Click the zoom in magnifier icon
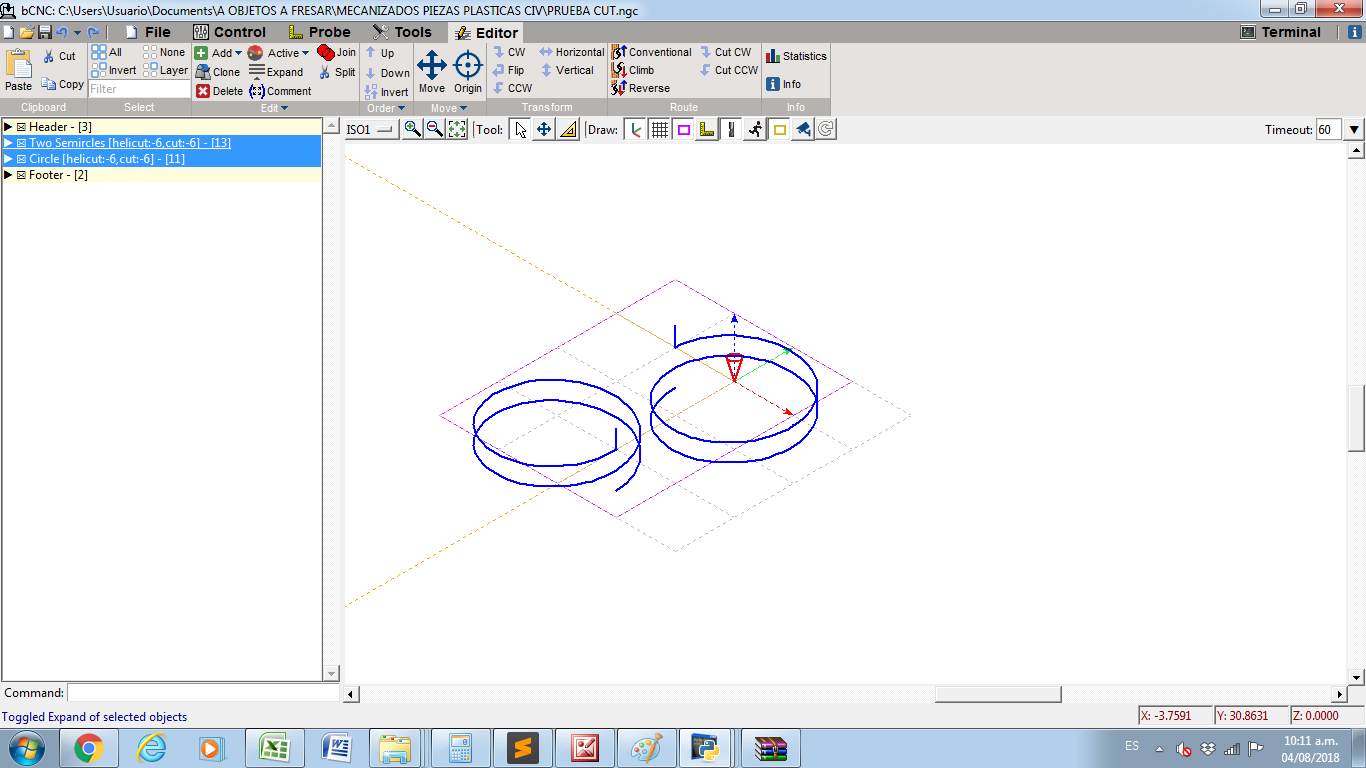The image size is (1366, 768). pos(412,129)
